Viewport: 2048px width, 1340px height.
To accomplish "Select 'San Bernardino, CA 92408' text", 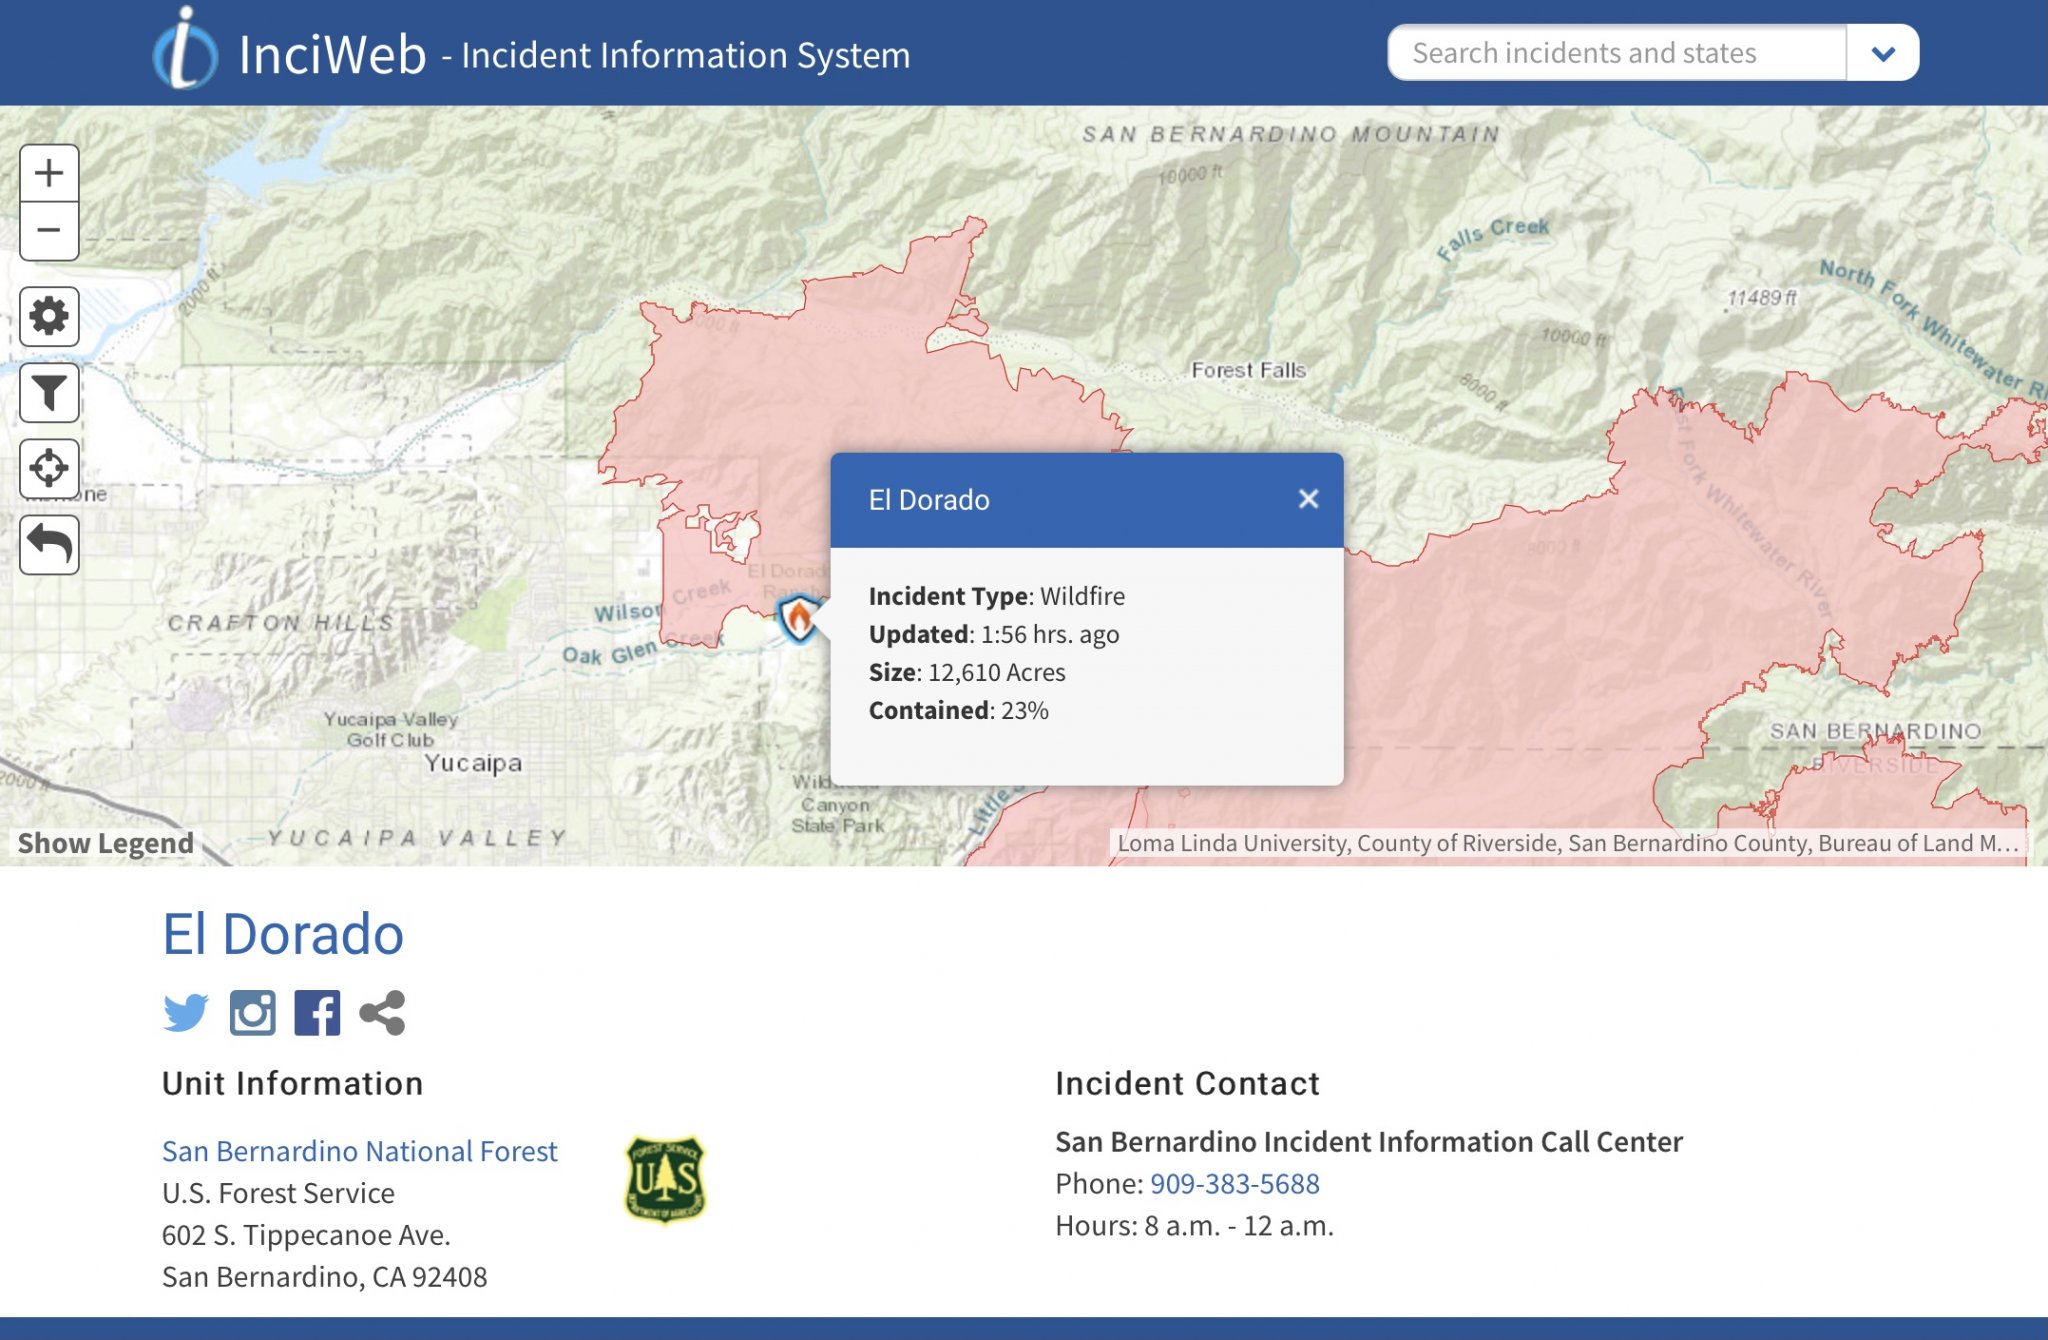I will [x=324, y=1277].
